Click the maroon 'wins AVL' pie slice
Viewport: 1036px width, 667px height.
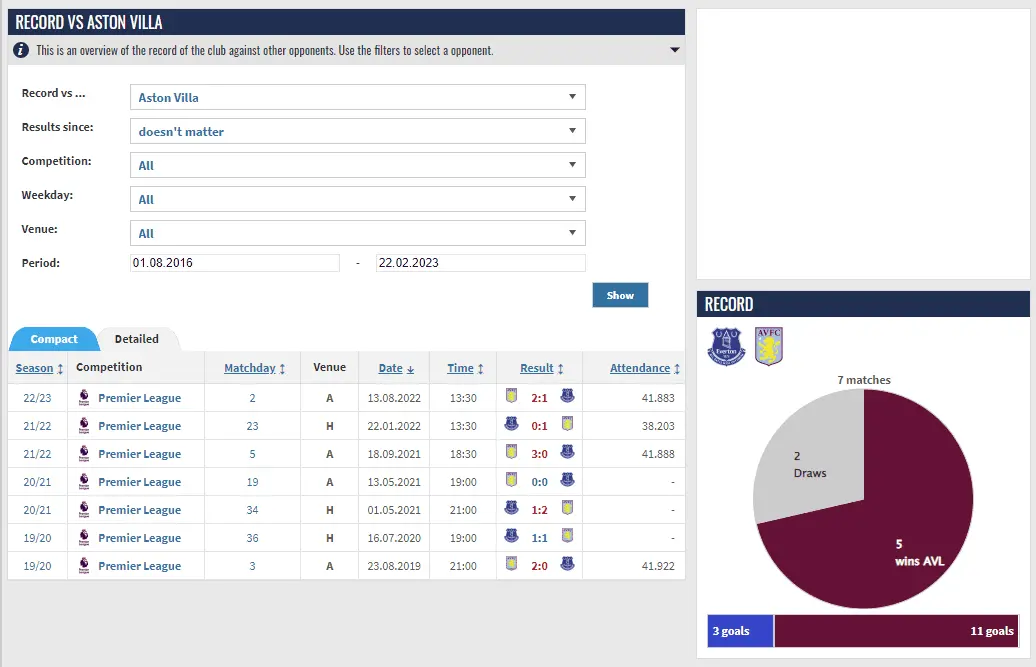[x=900, y=520]
